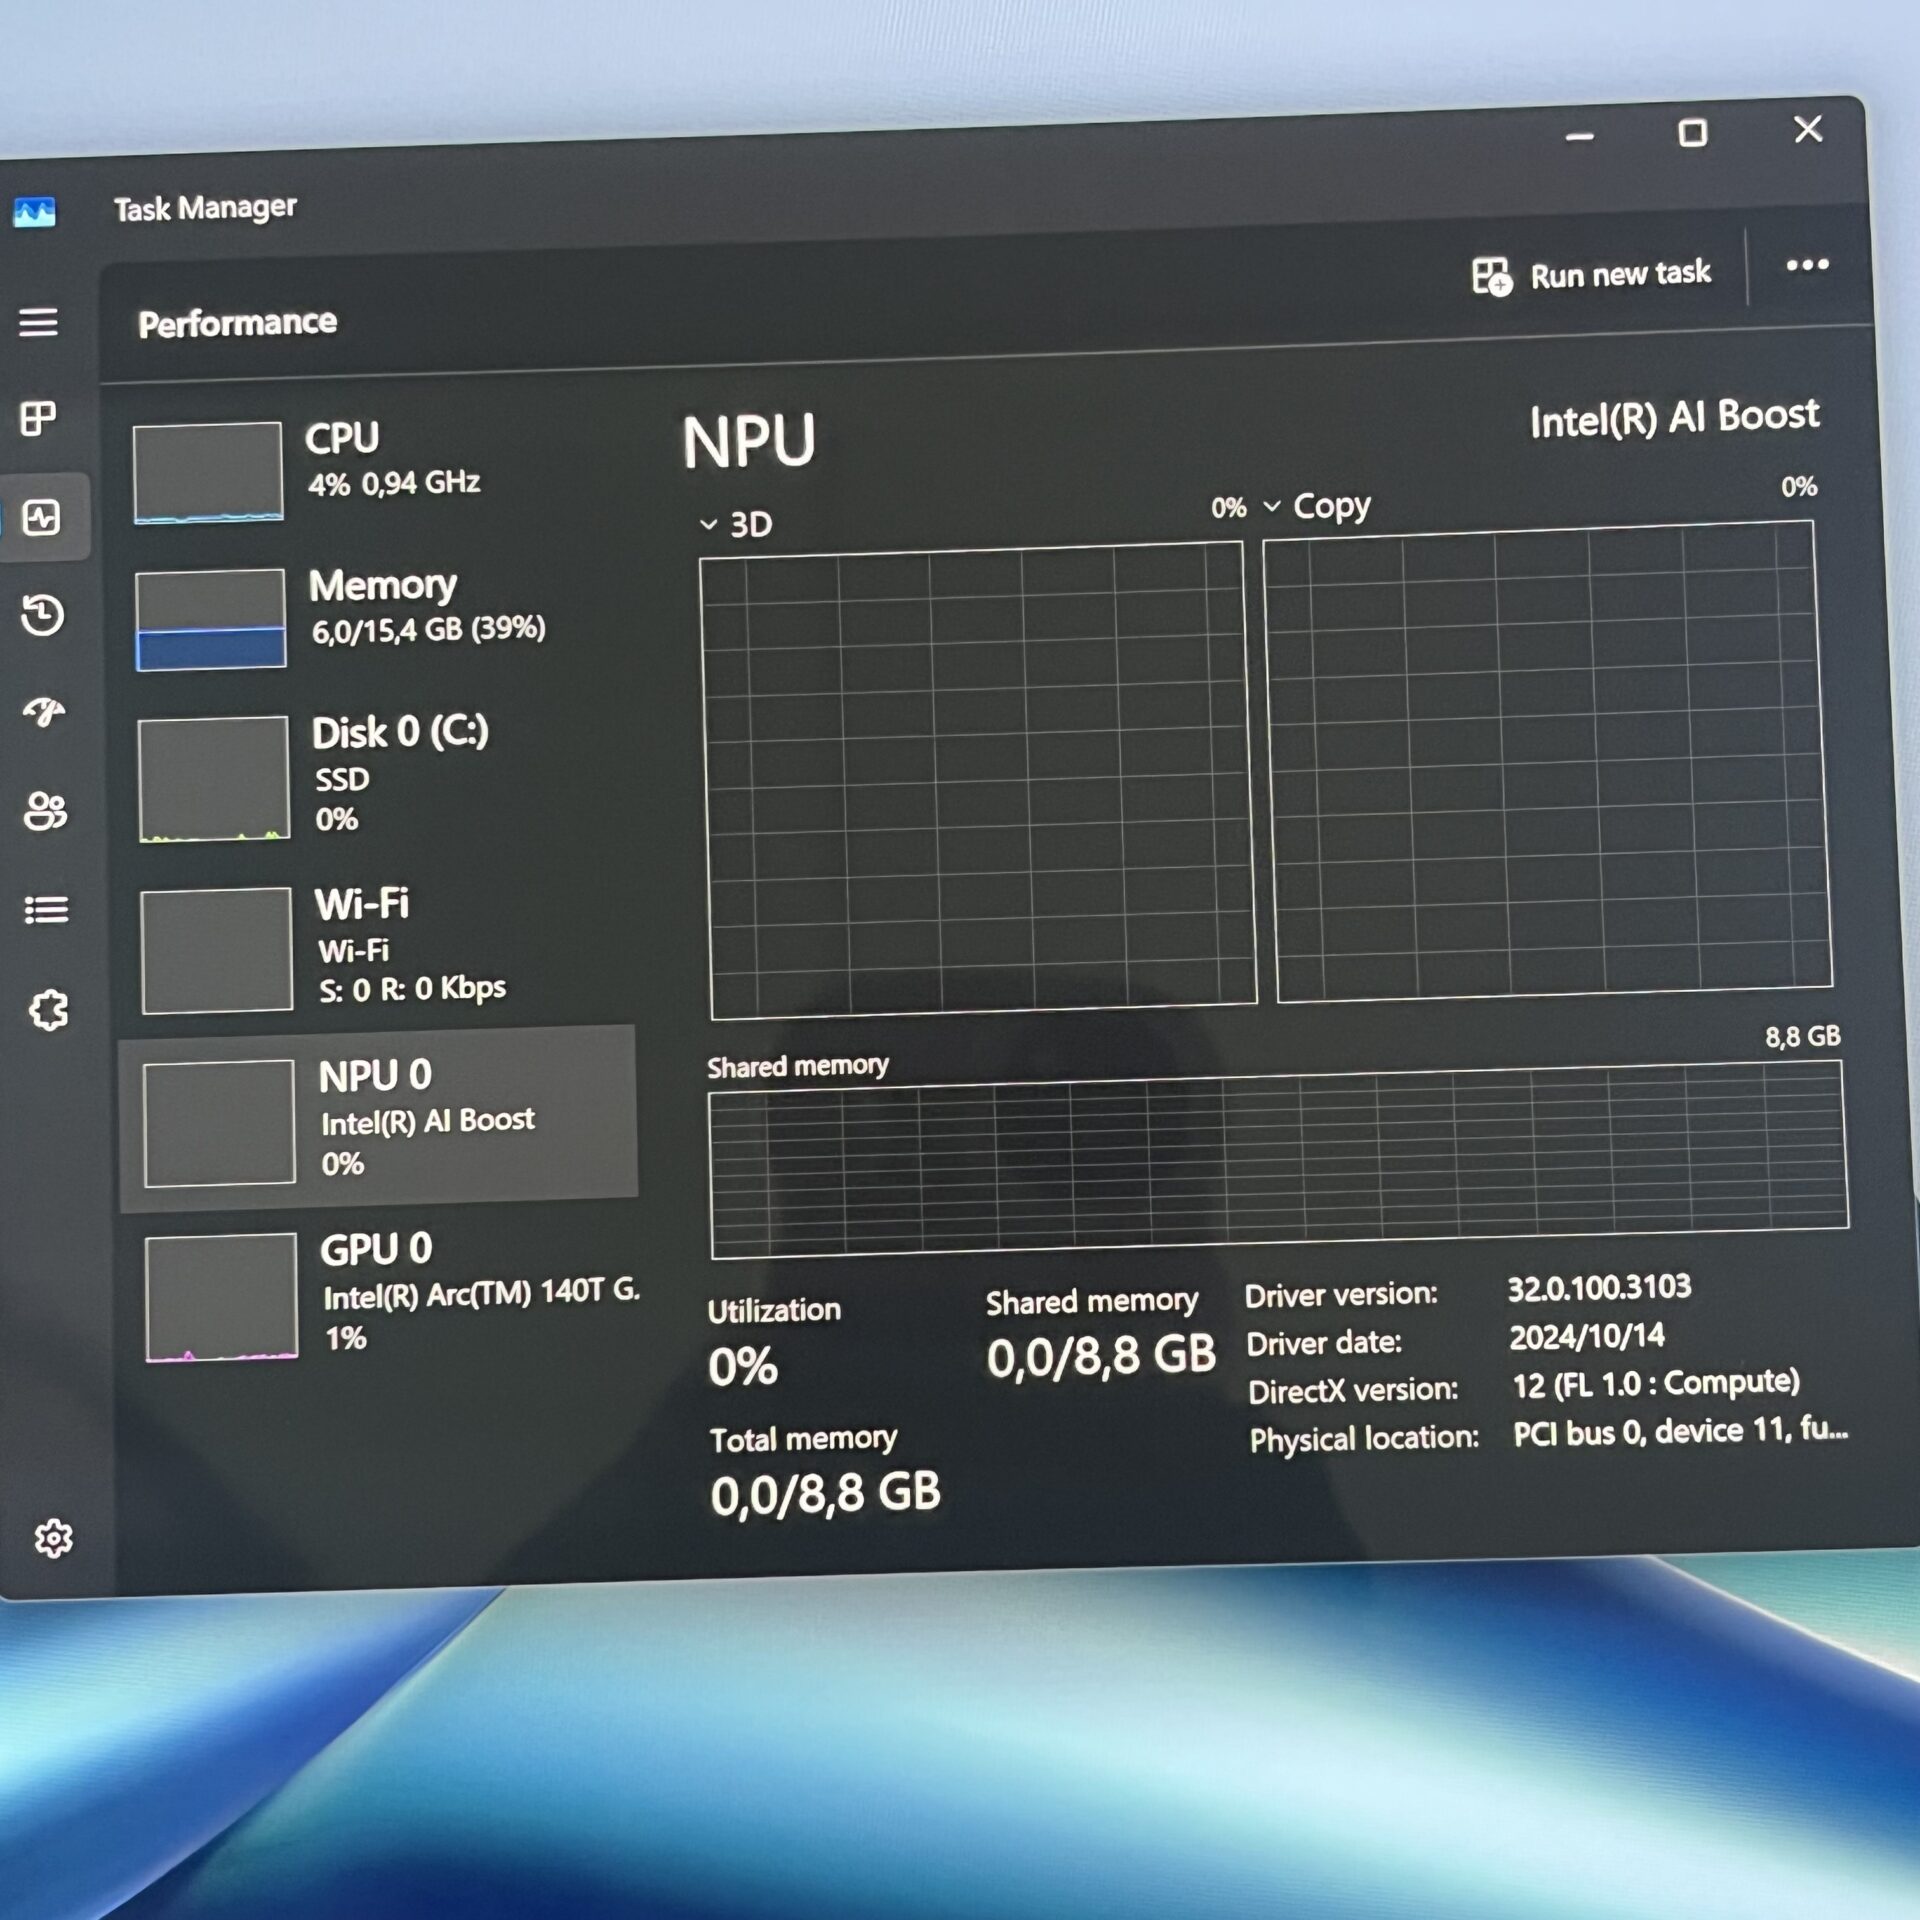Click Run new task button
Screen dimensions: 1920x1920
pos(1591,275)
